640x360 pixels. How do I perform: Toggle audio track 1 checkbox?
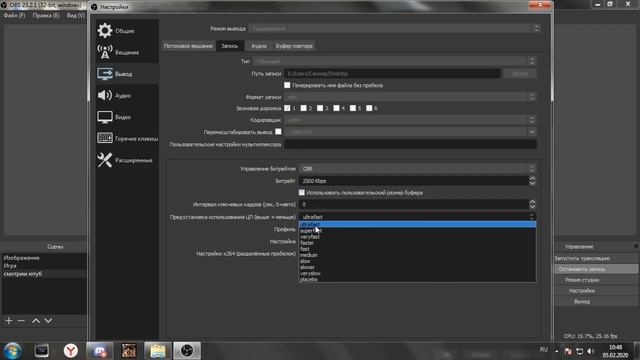287,108
